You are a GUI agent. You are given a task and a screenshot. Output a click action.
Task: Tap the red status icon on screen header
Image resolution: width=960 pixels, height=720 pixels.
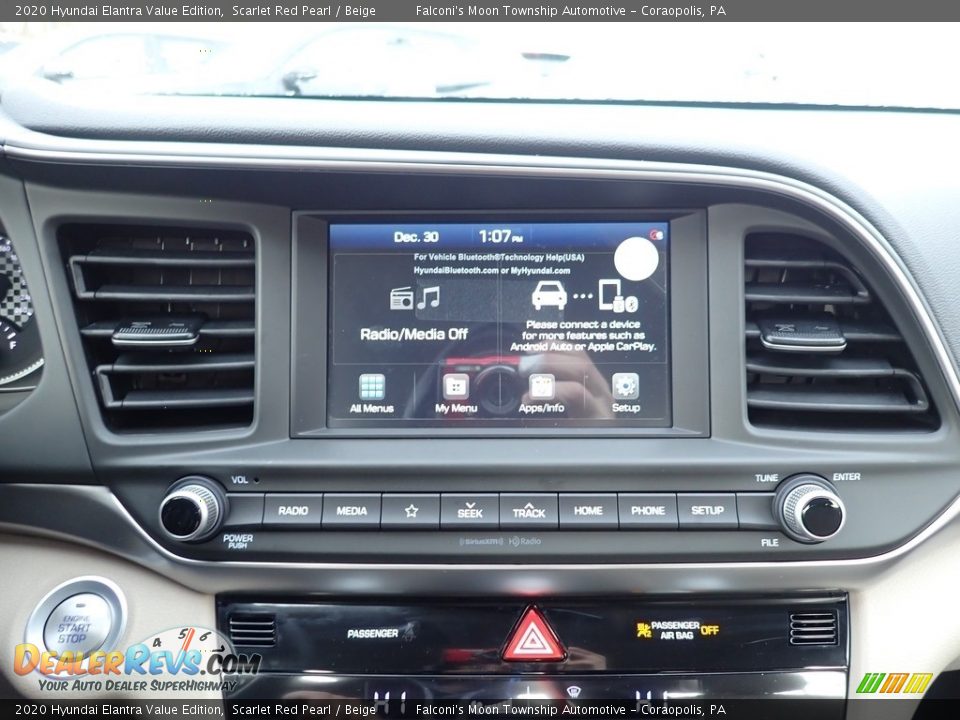tap(656, 234)
